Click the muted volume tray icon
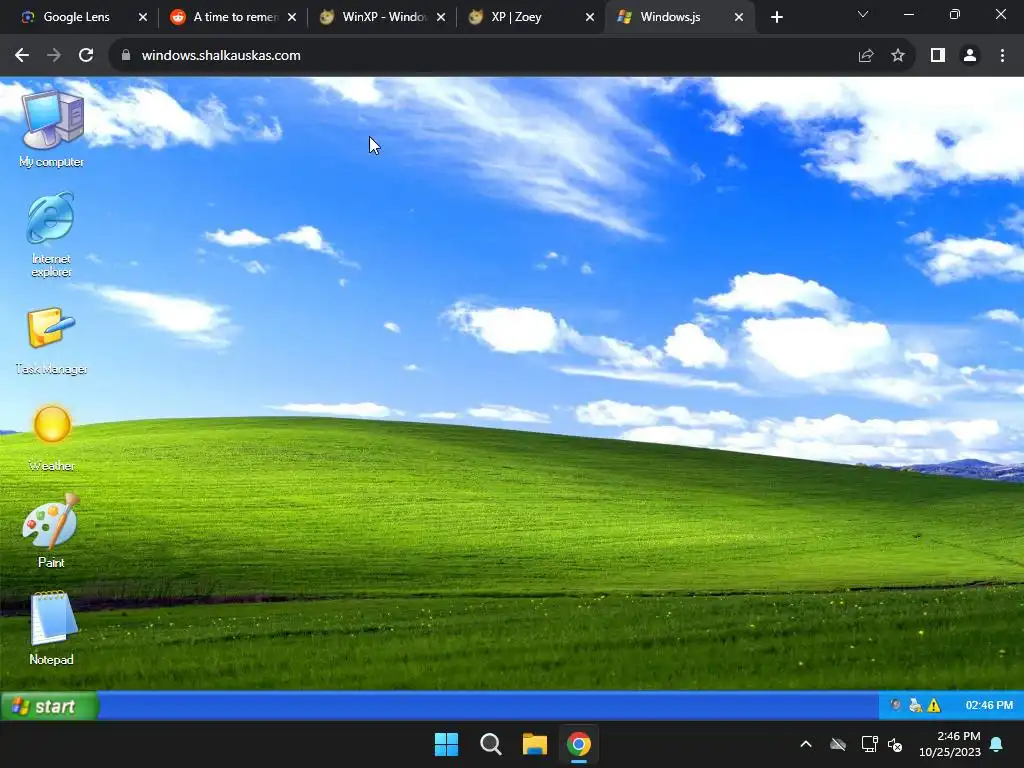Screen dimensions: 1024x768 pos(895,744)
